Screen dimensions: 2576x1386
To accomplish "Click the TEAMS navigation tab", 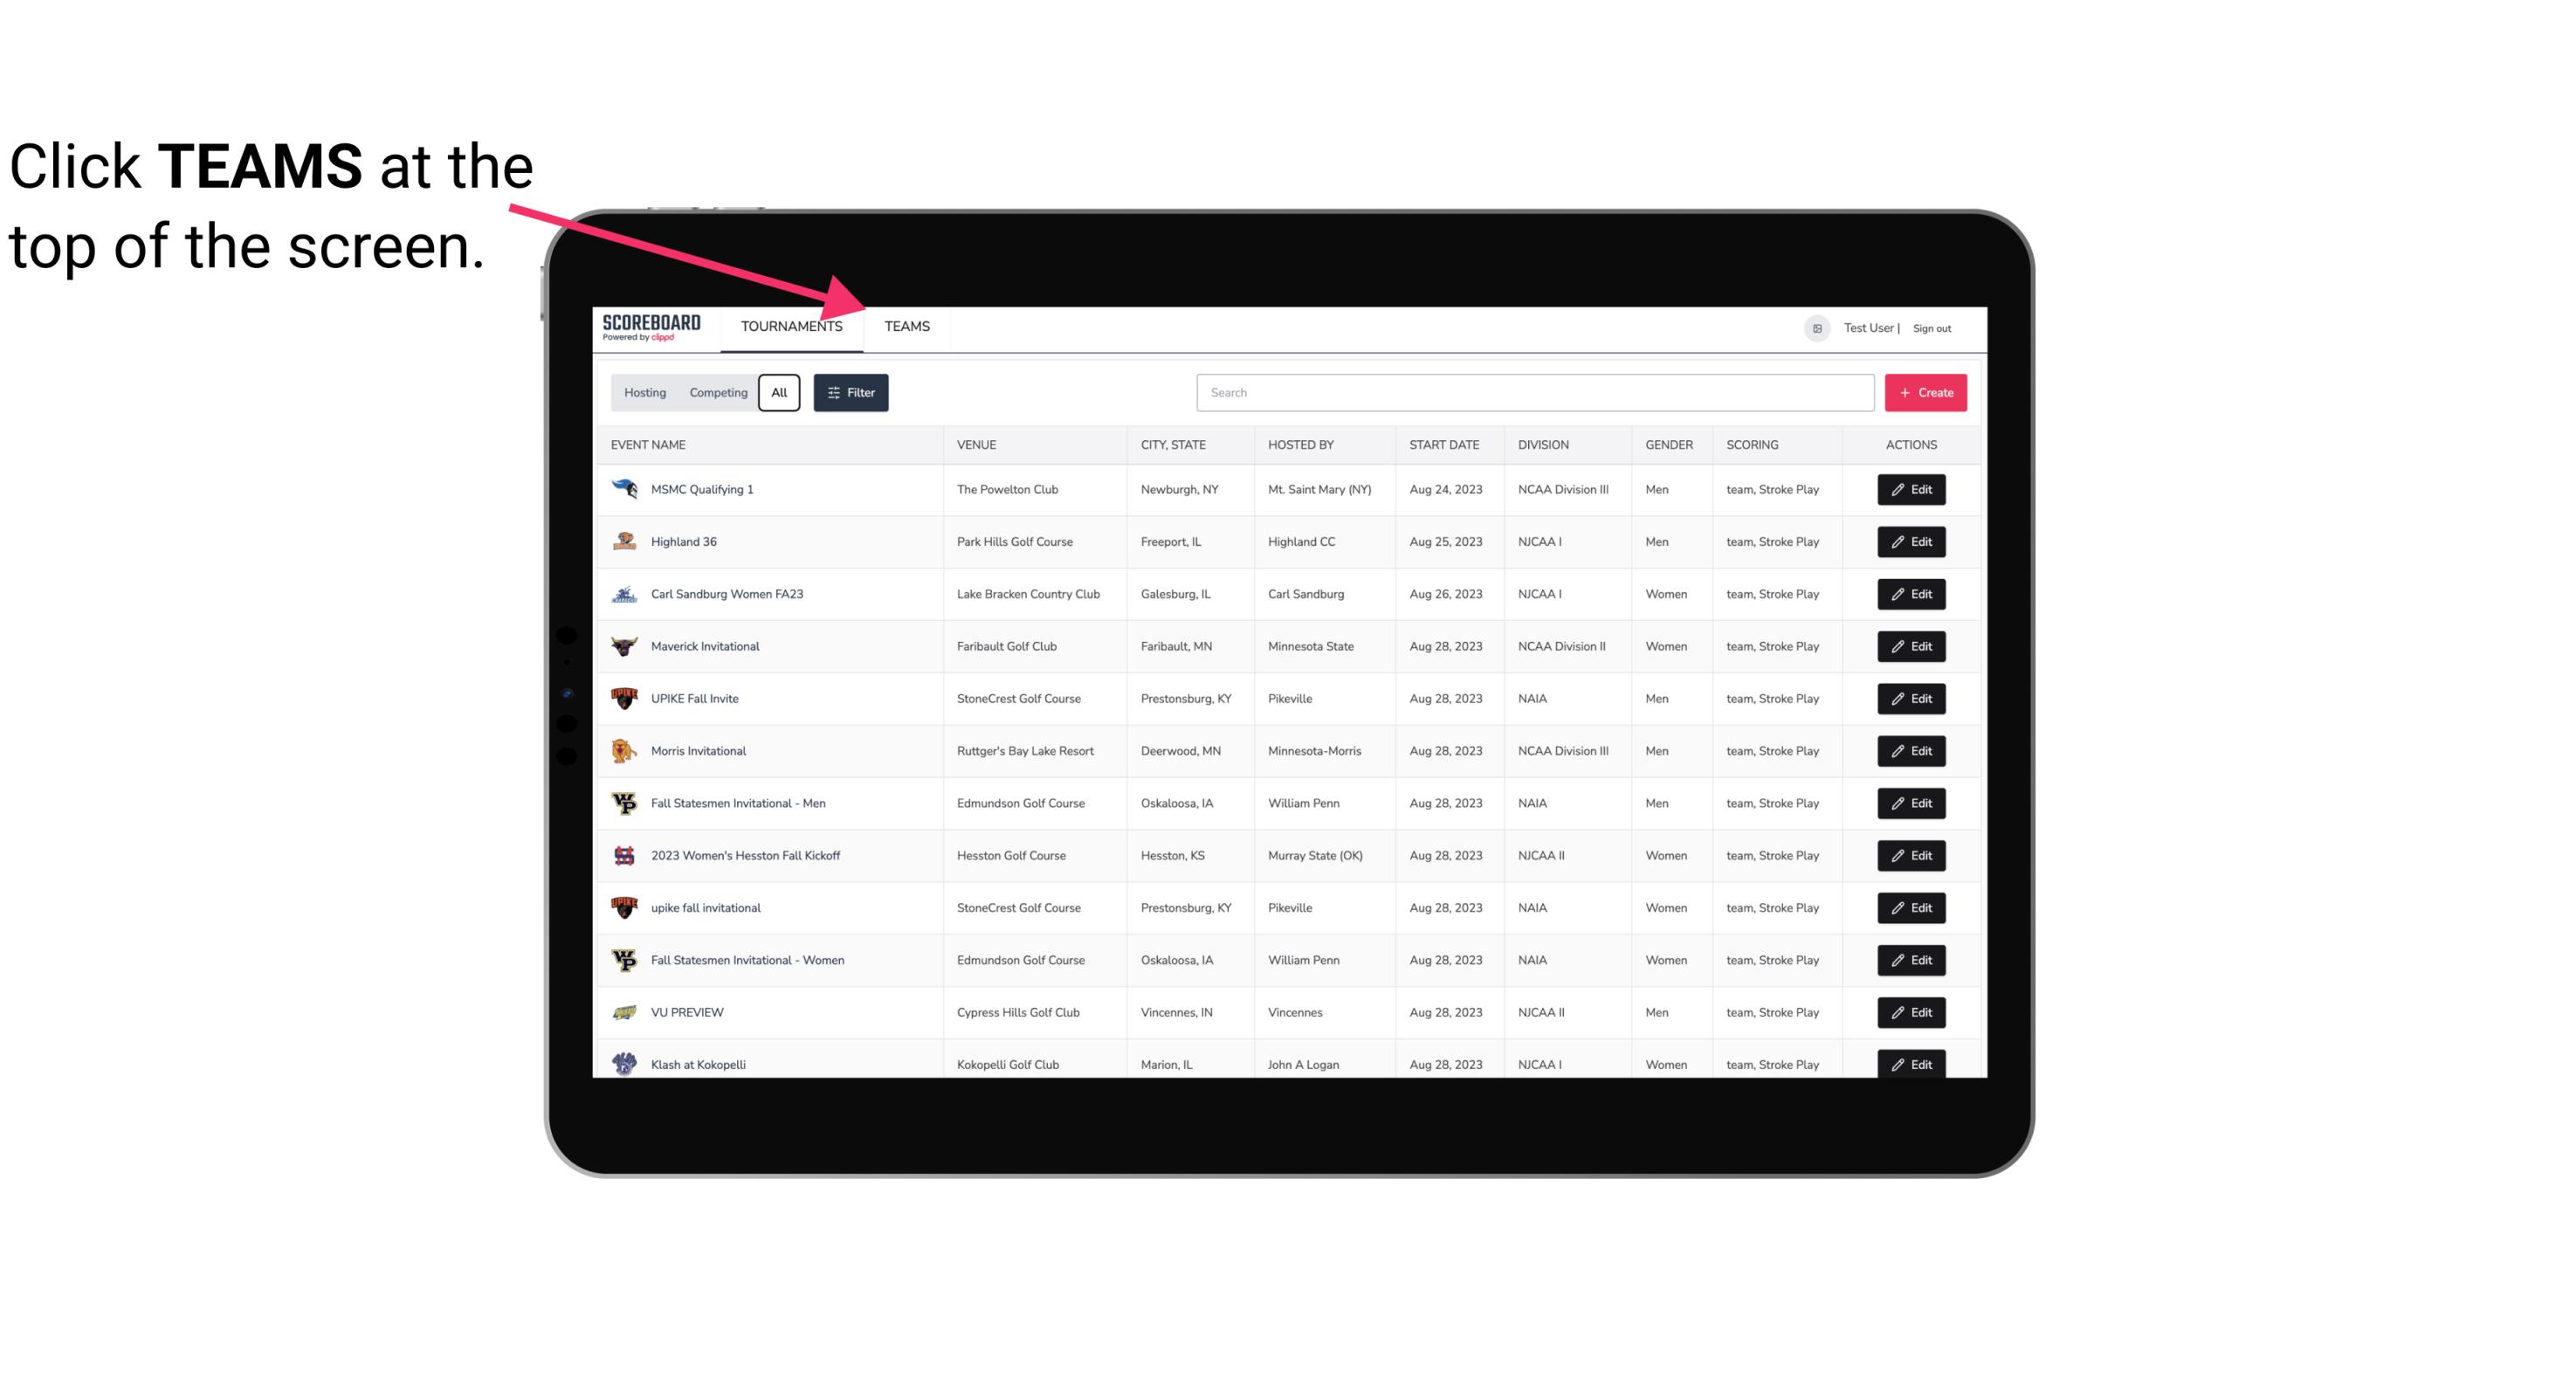I will [x=906, y=326].
